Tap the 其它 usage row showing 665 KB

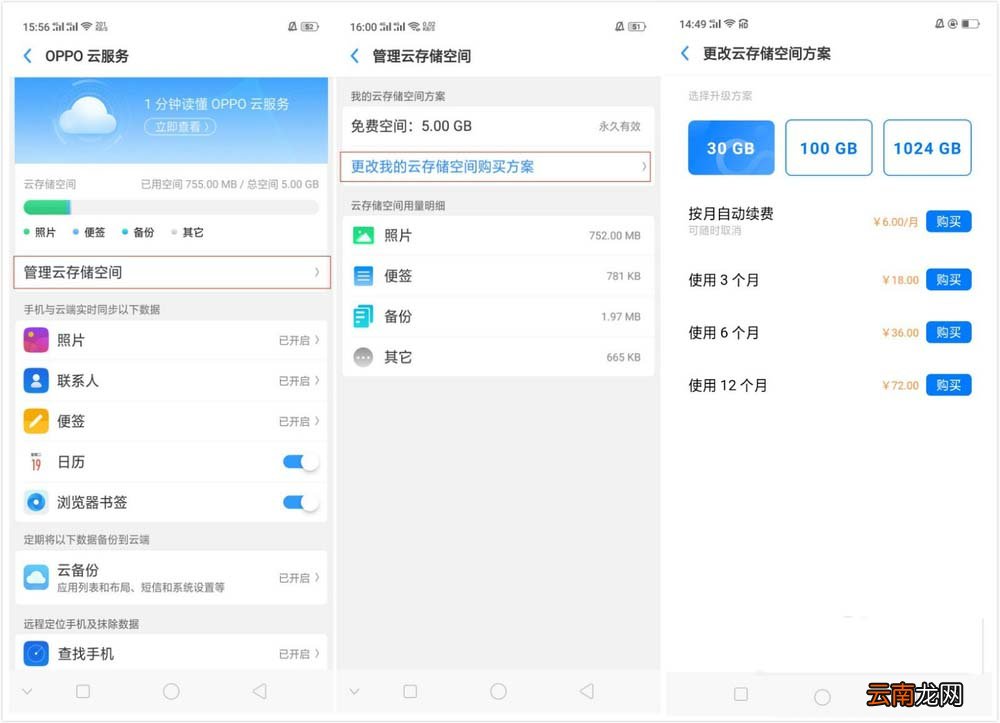click(x=497, y=357)
